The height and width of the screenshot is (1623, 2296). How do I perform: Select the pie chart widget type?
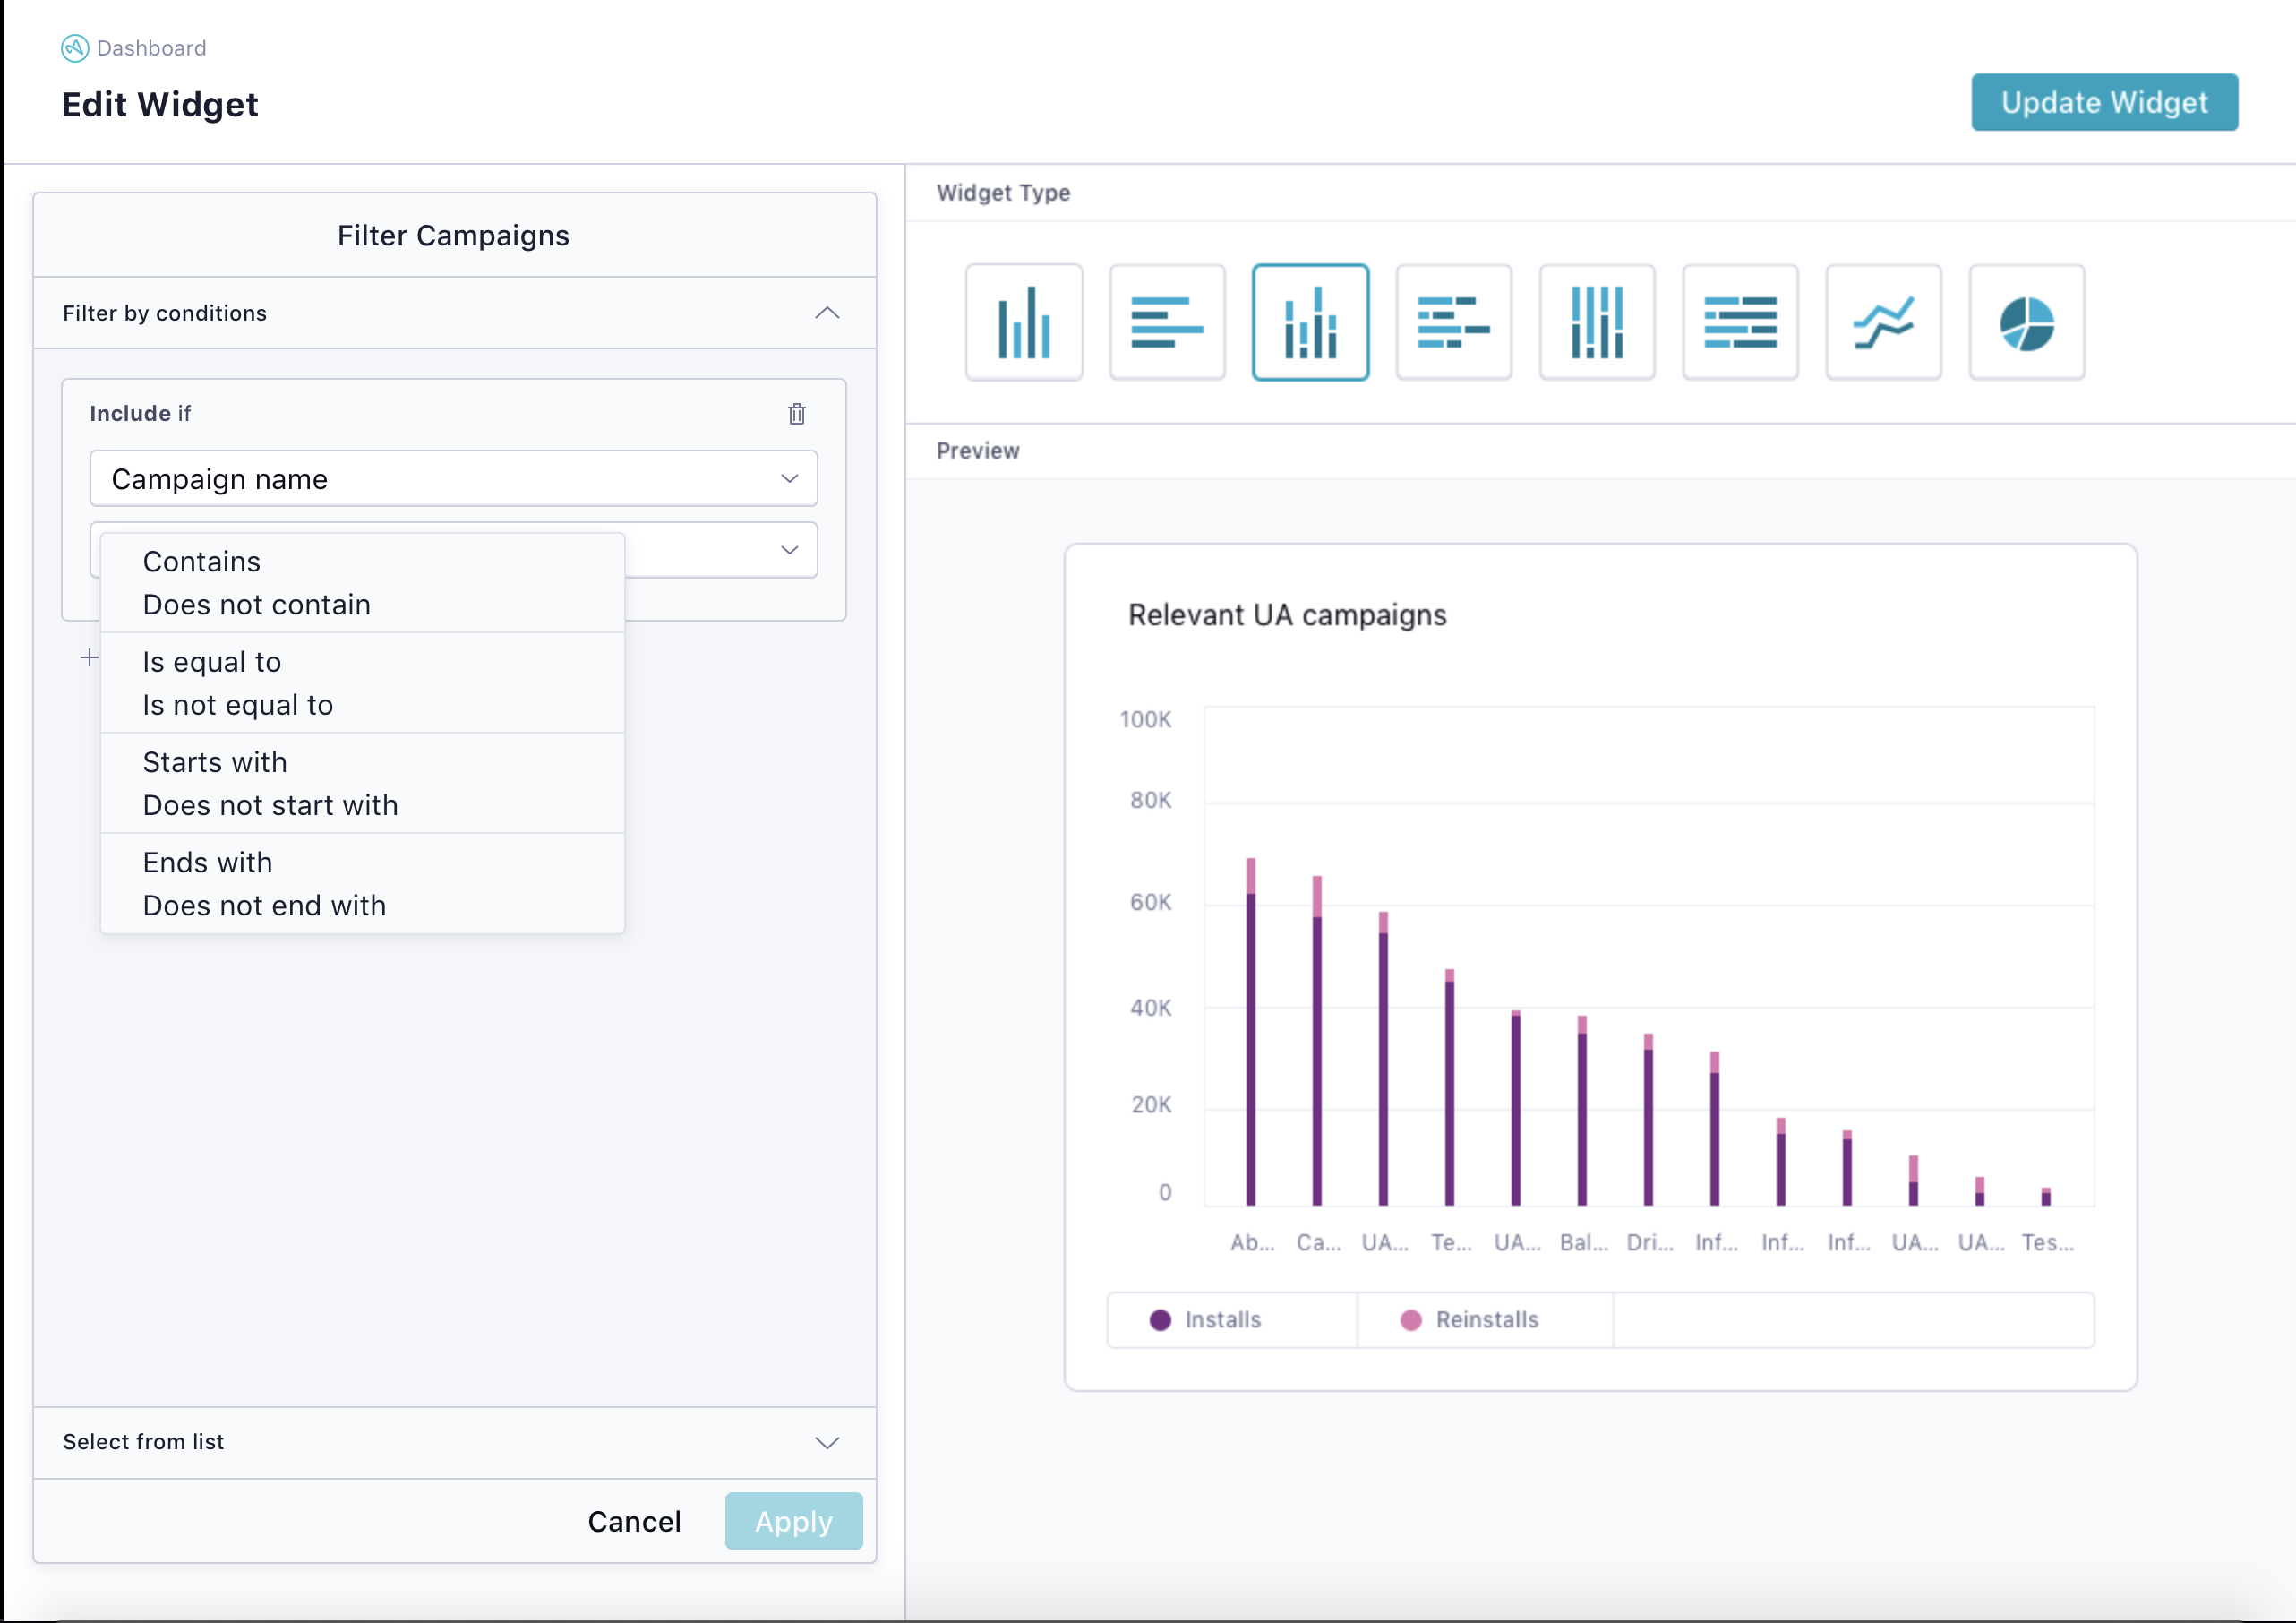click(x=2027, y=322)
